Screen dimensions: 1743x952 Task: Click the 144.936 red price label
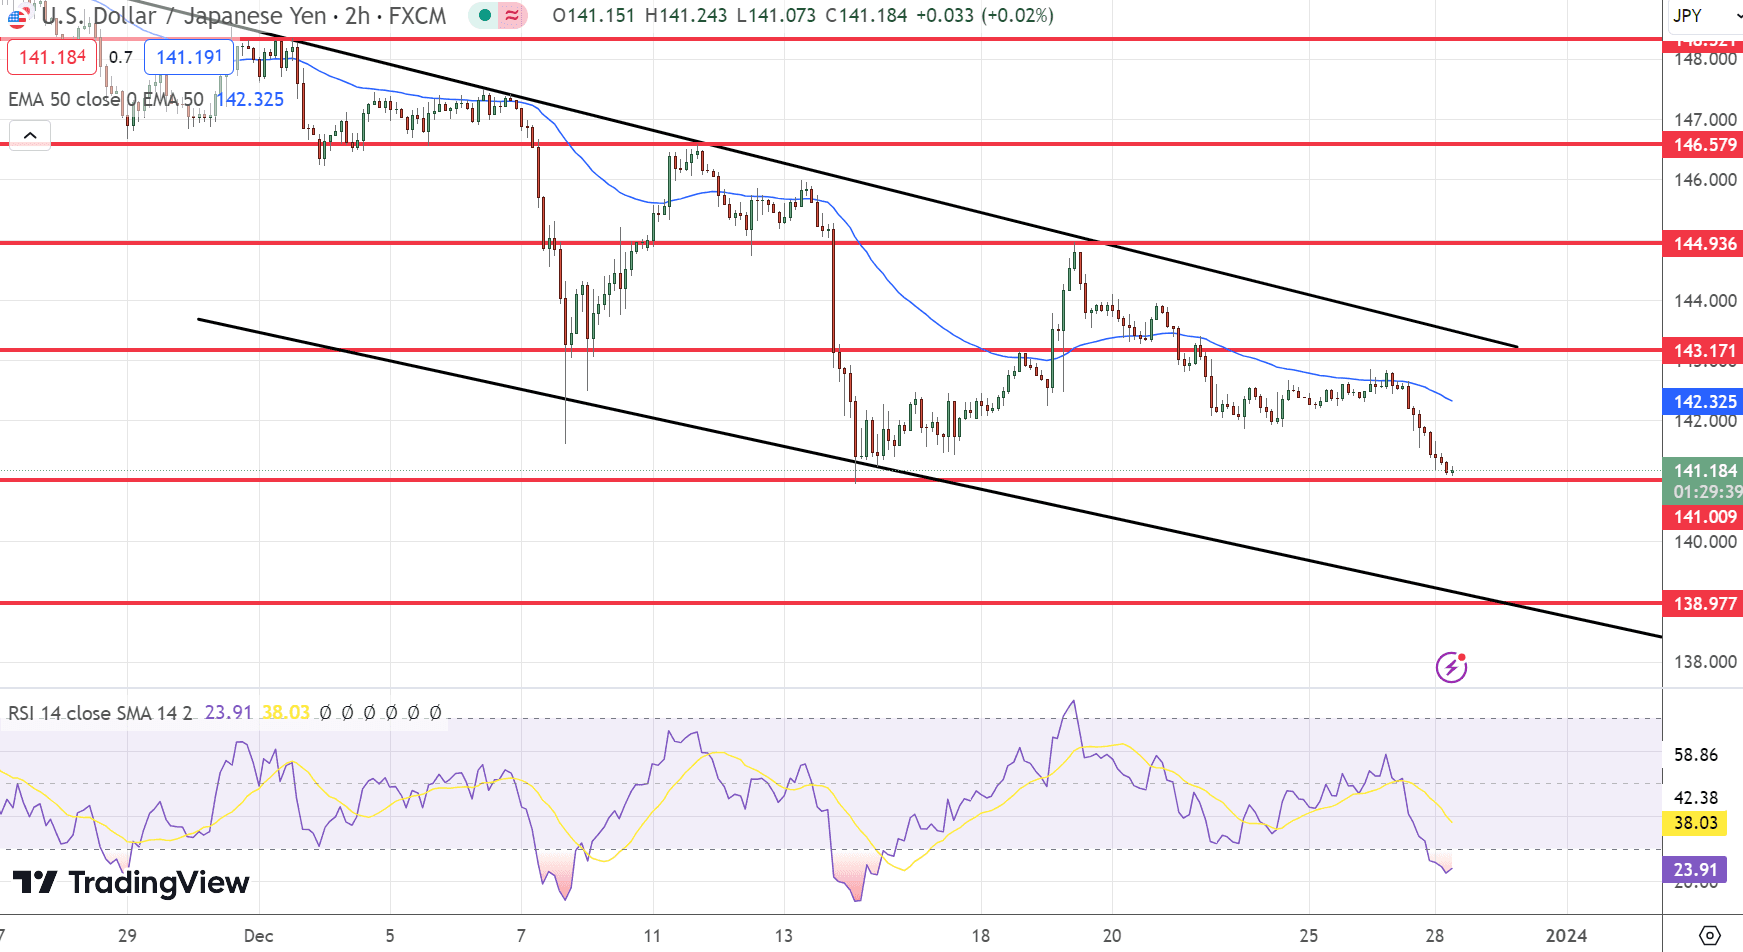1705,244
